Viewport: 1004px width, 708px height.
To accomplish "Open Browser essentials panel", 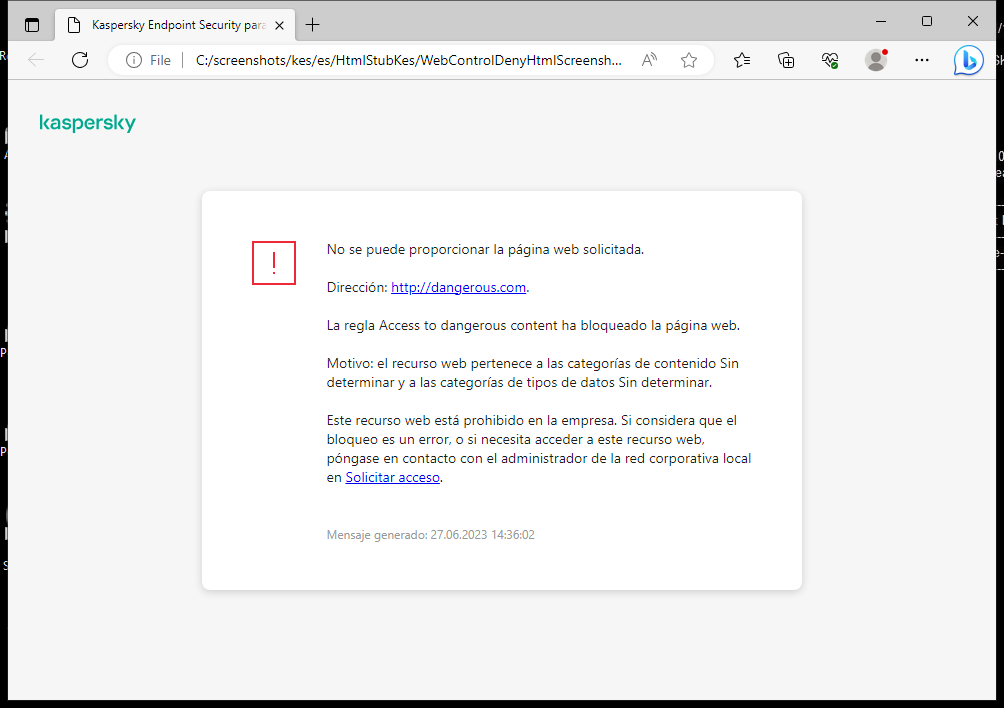I will point(830,60).
